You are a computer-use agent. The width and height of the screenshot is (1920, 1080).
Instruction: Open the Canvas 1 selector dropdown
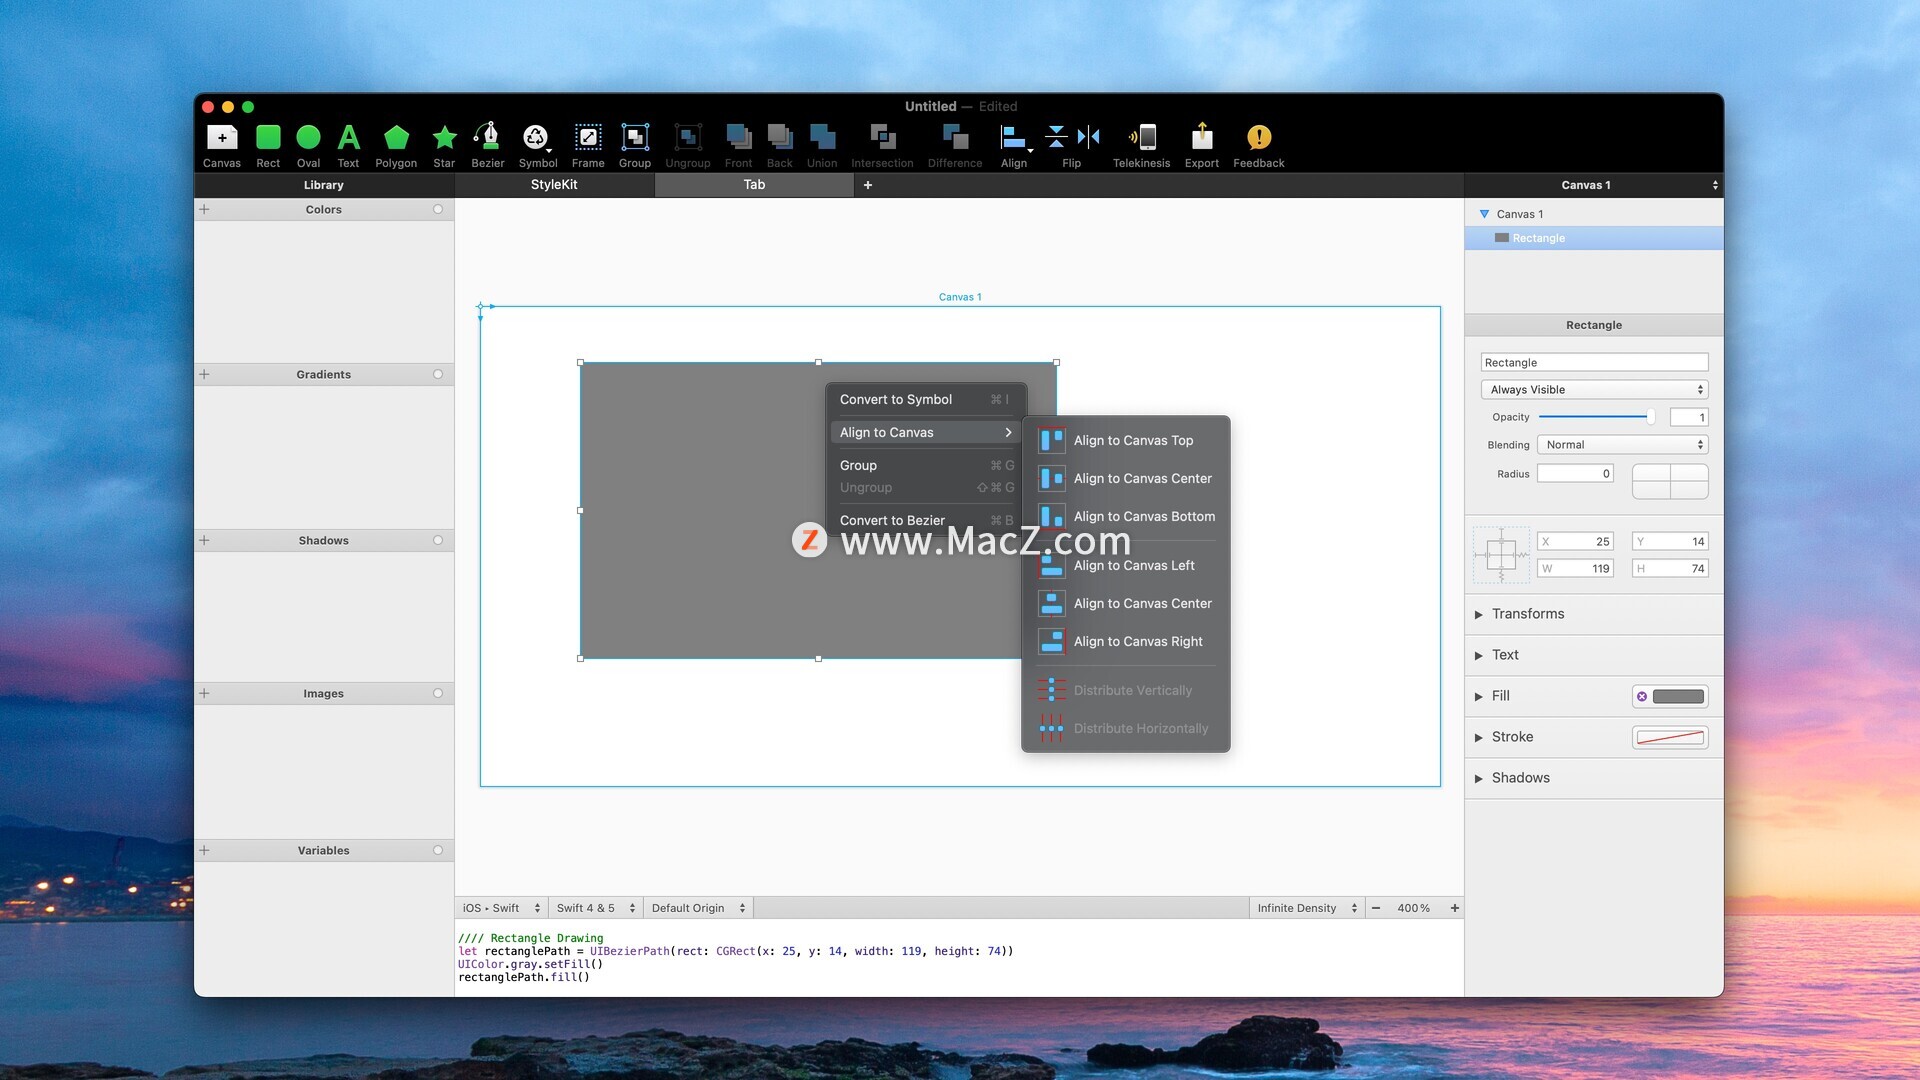1594,185
